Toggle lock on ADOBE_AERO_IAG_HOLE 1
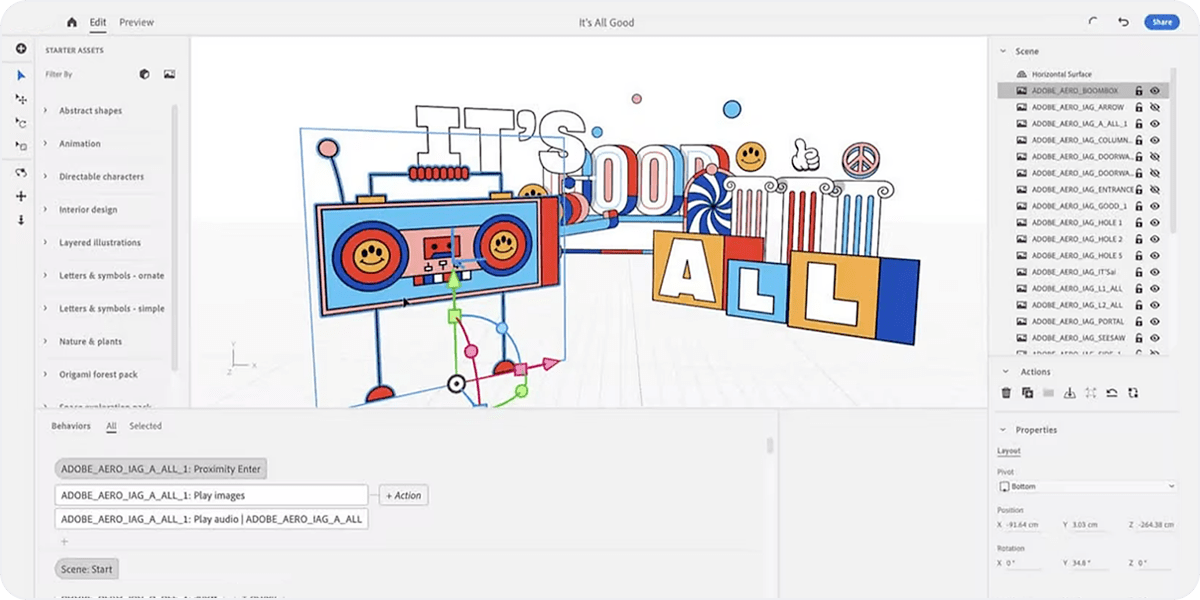Viewport: 1200px width, 600px height. point(1139,223)
